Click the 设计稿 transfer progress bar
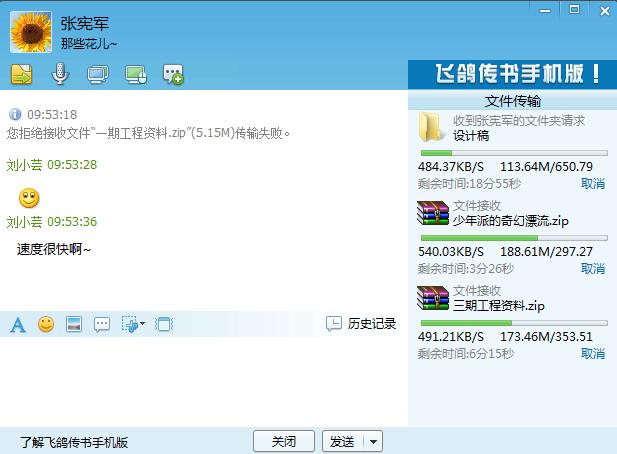617x454 pixels. [x=514, y=153]
